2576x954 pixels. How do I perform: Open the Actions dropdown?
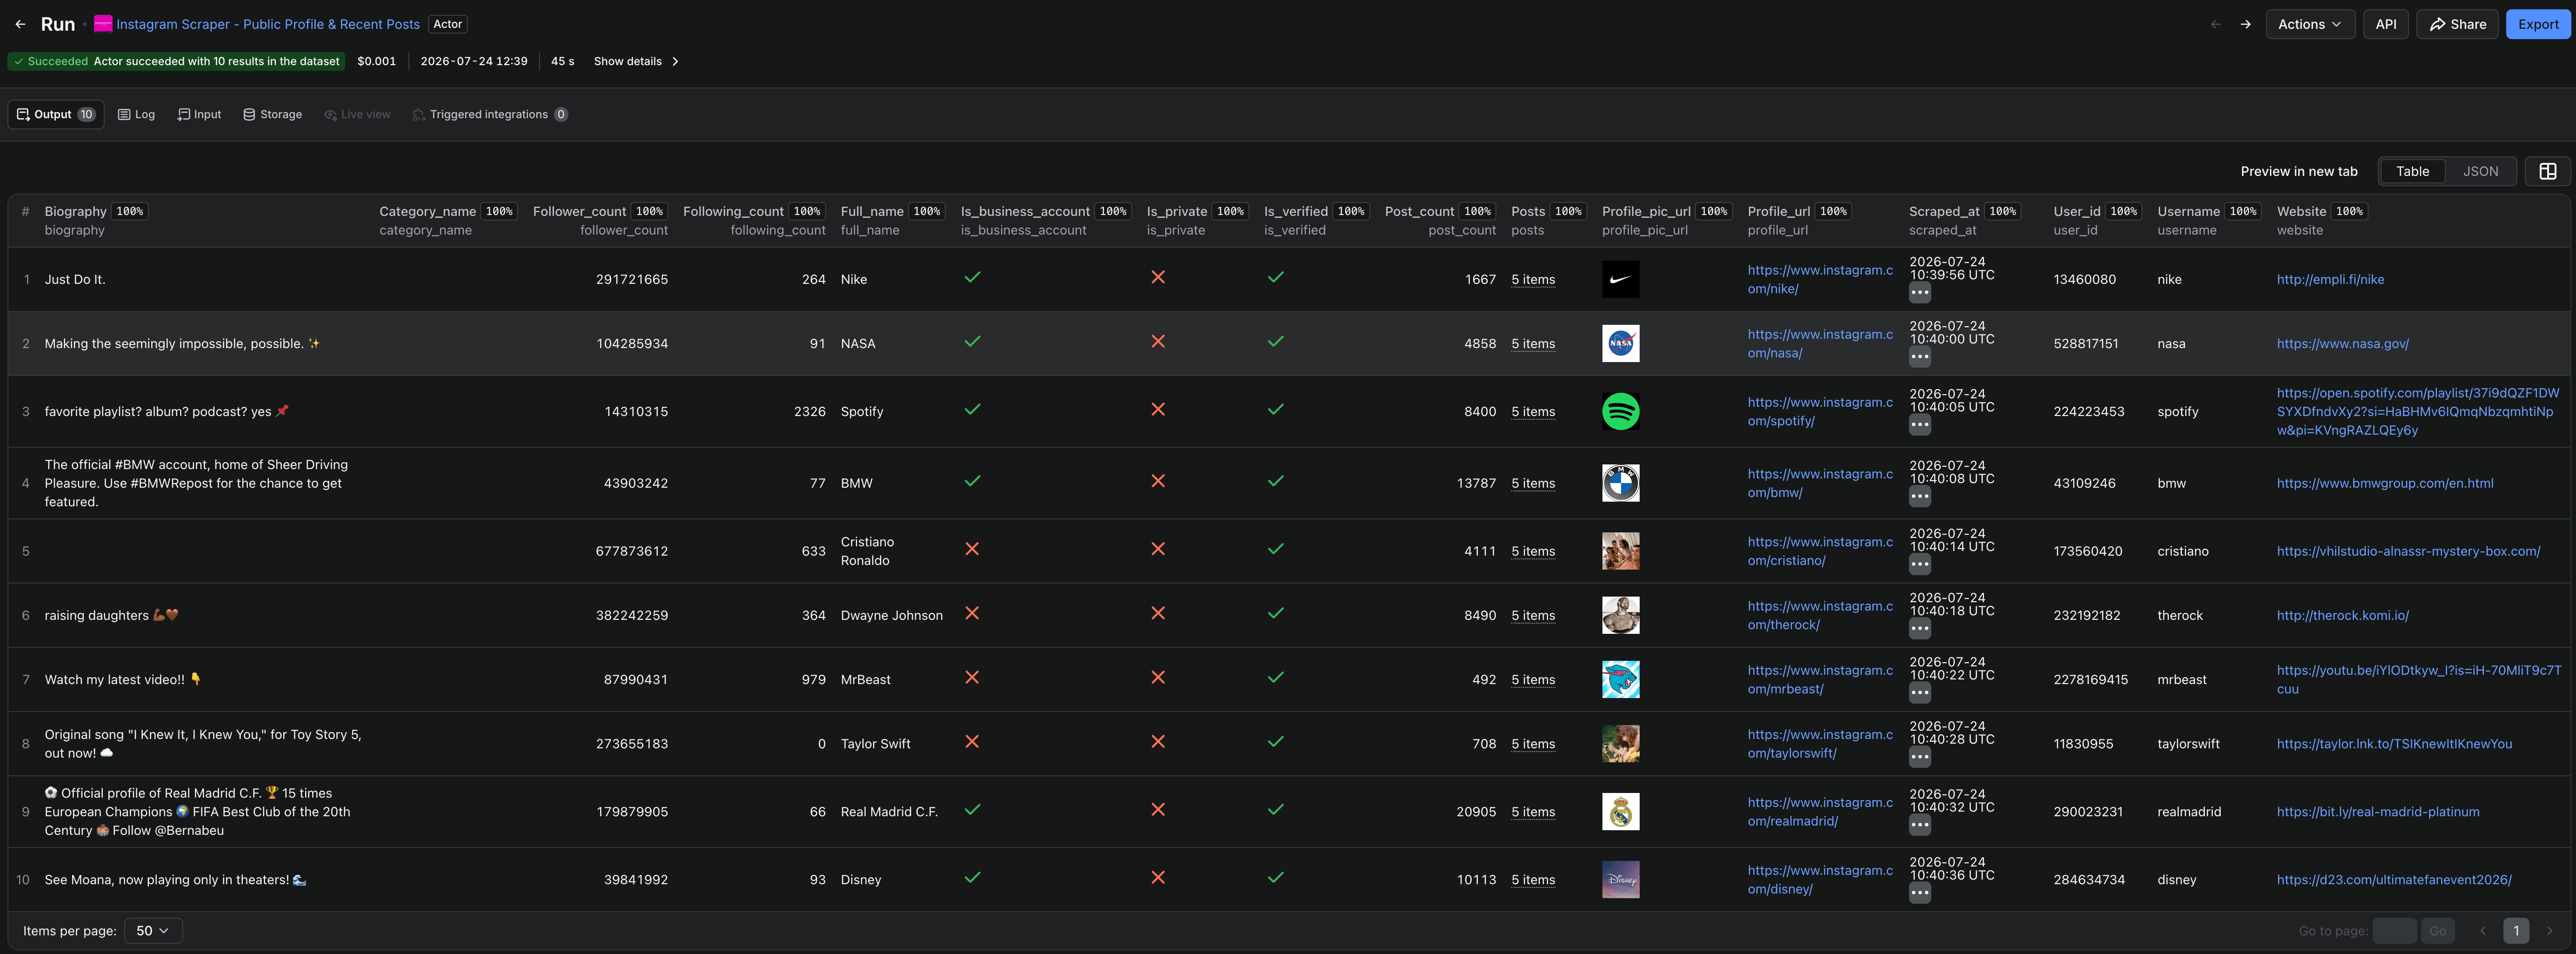[2309, 24]
